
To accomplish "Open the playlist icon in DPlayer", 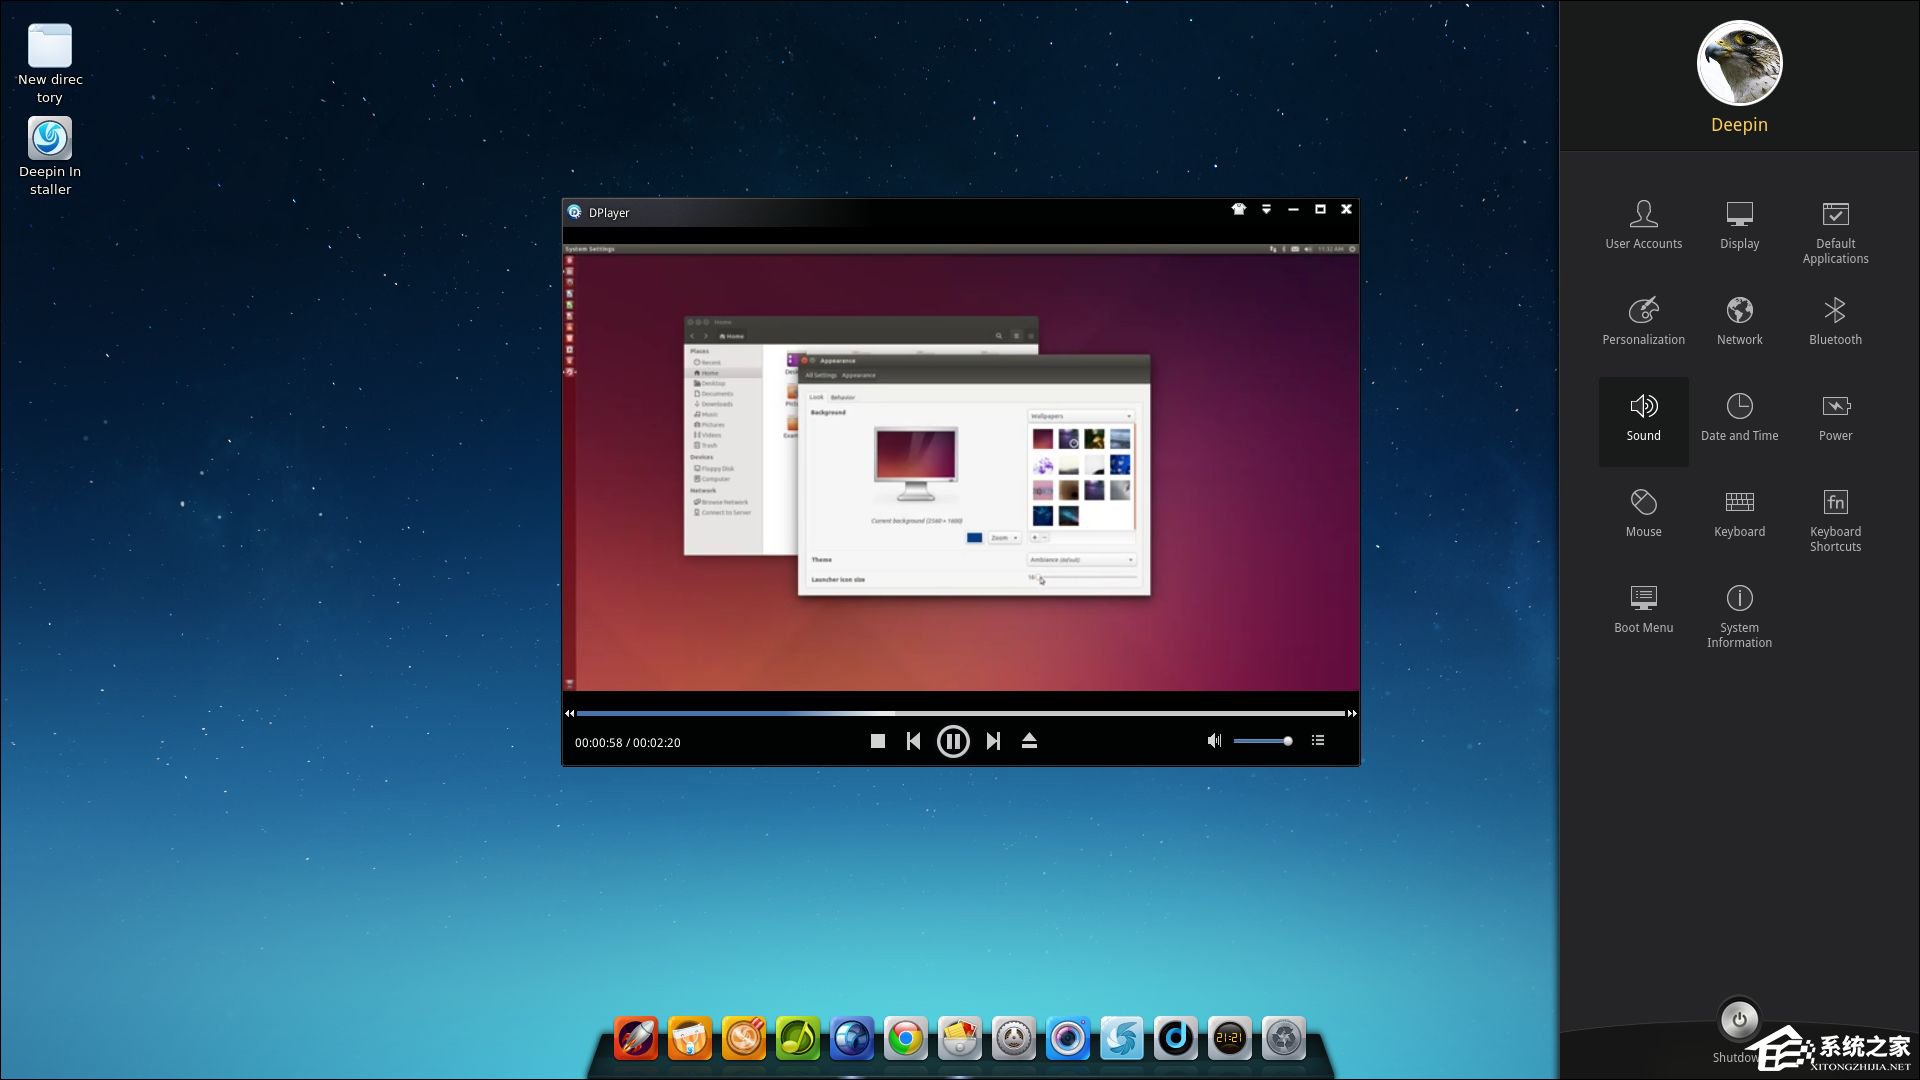I will pyautogui.click(x=1317, y=741).
